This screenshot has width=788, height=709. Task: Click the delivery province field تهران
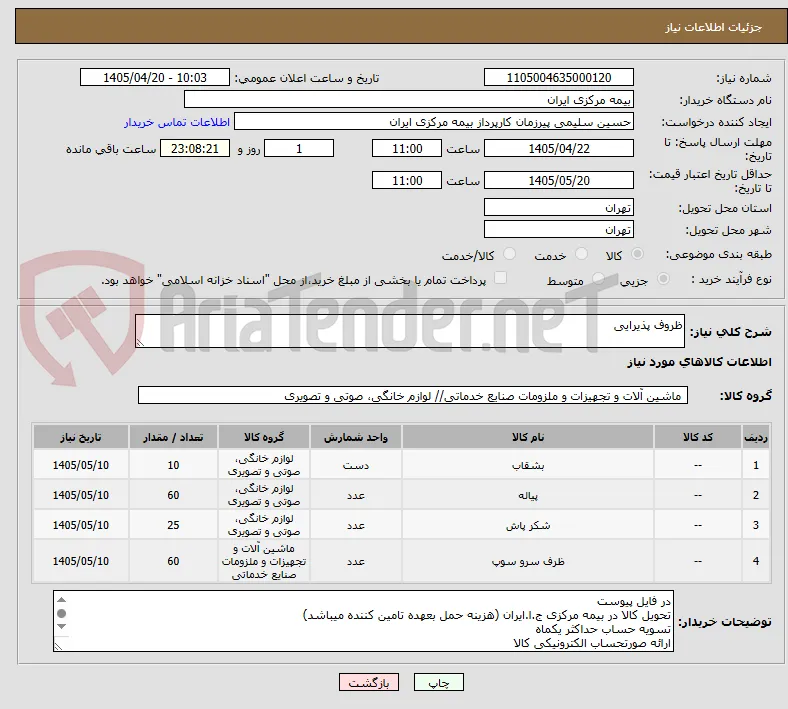click(x=558, y=207)
